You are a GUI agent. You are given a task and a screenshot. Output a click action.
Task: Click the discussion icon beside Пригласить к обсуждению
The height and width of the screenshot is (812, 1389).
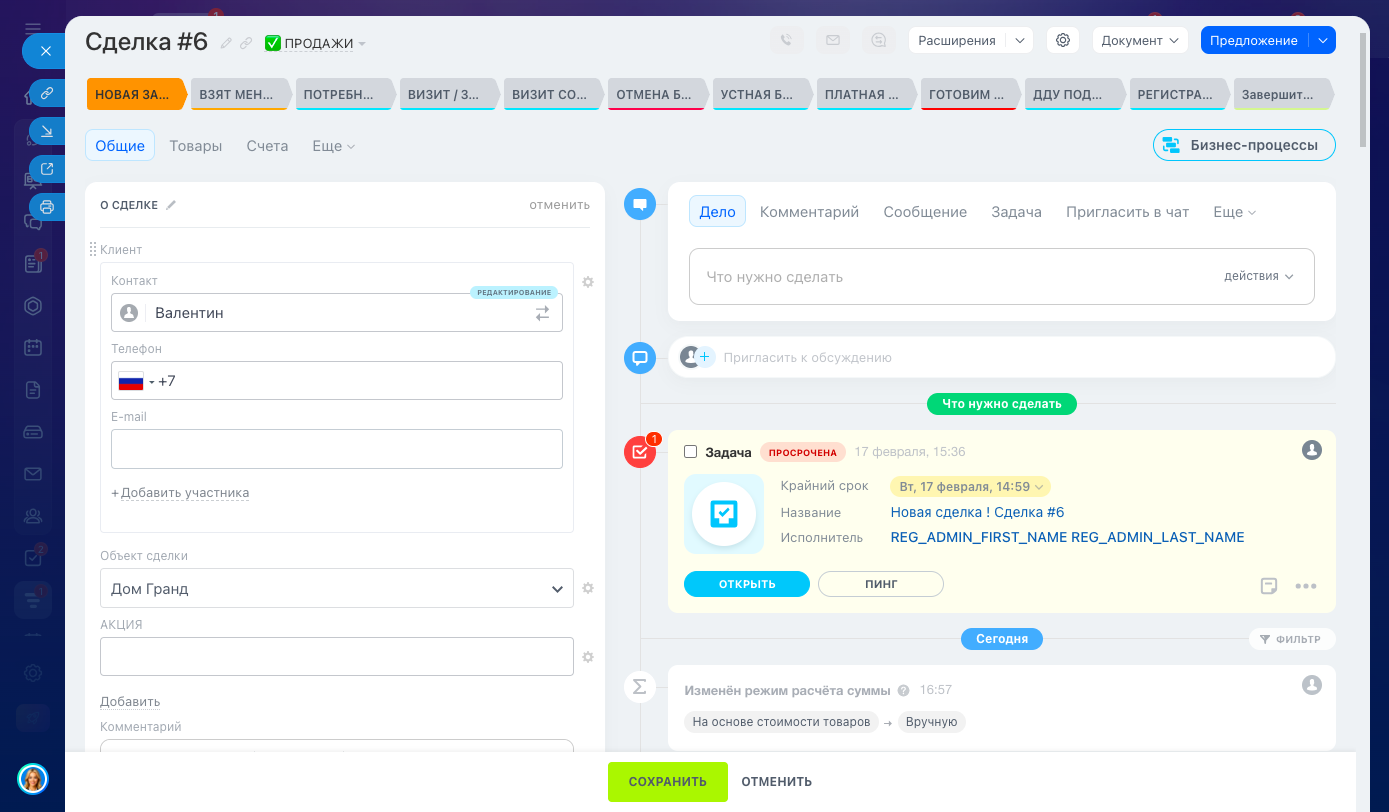pos(640,357)
